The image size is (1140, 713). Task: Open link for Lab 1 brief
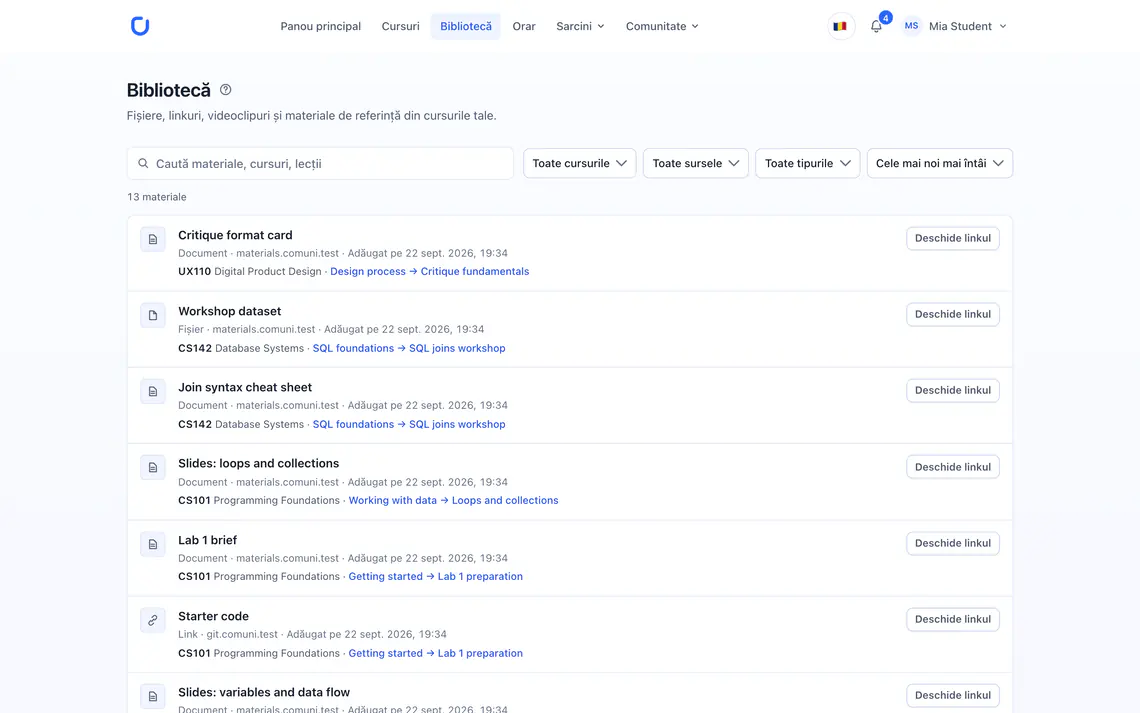coord(952,543)
